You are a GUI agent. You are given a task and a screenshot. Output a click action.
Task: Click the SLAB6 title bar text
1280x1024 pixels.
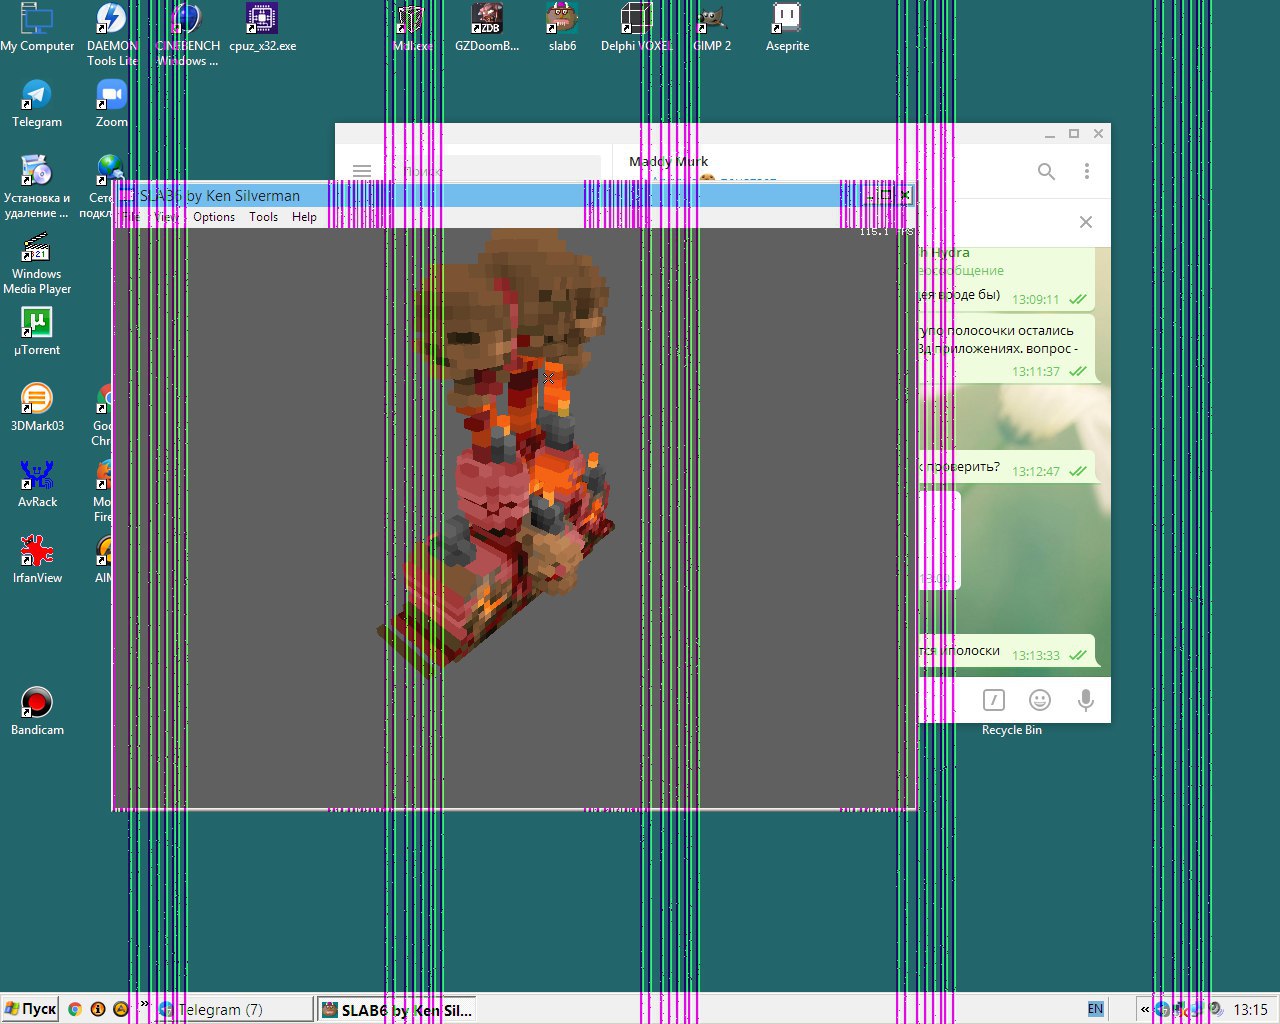pyautogui.click(x=220, y=196)
